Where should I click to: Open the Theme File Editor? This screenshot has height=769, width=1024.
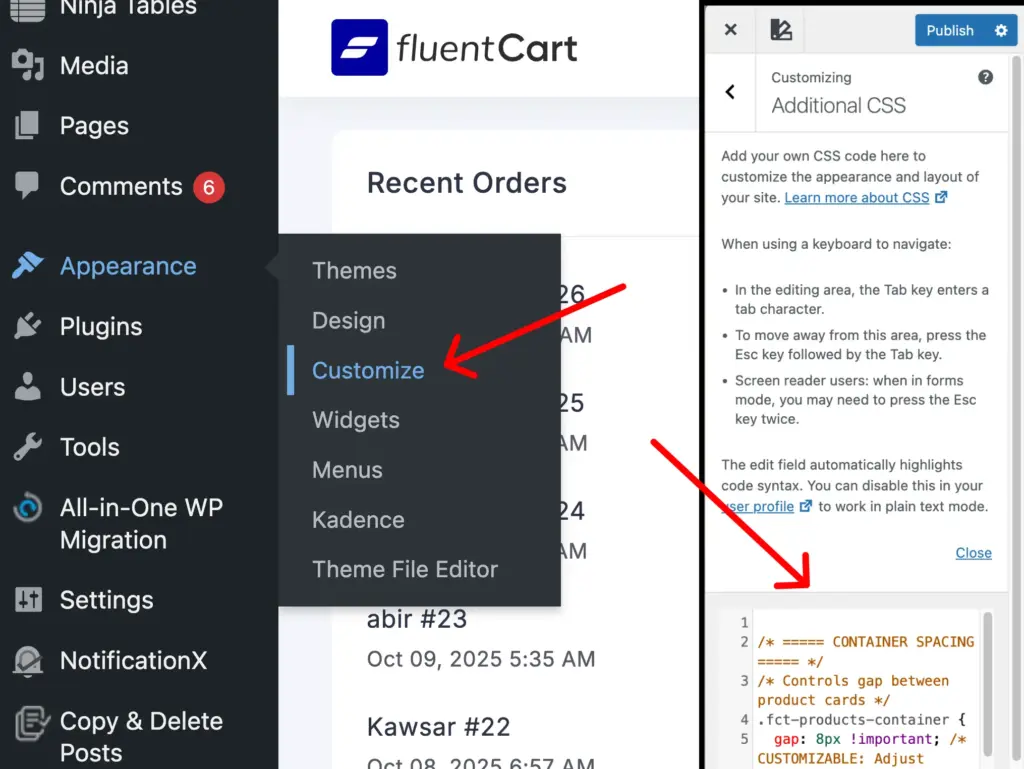(405, 569)
